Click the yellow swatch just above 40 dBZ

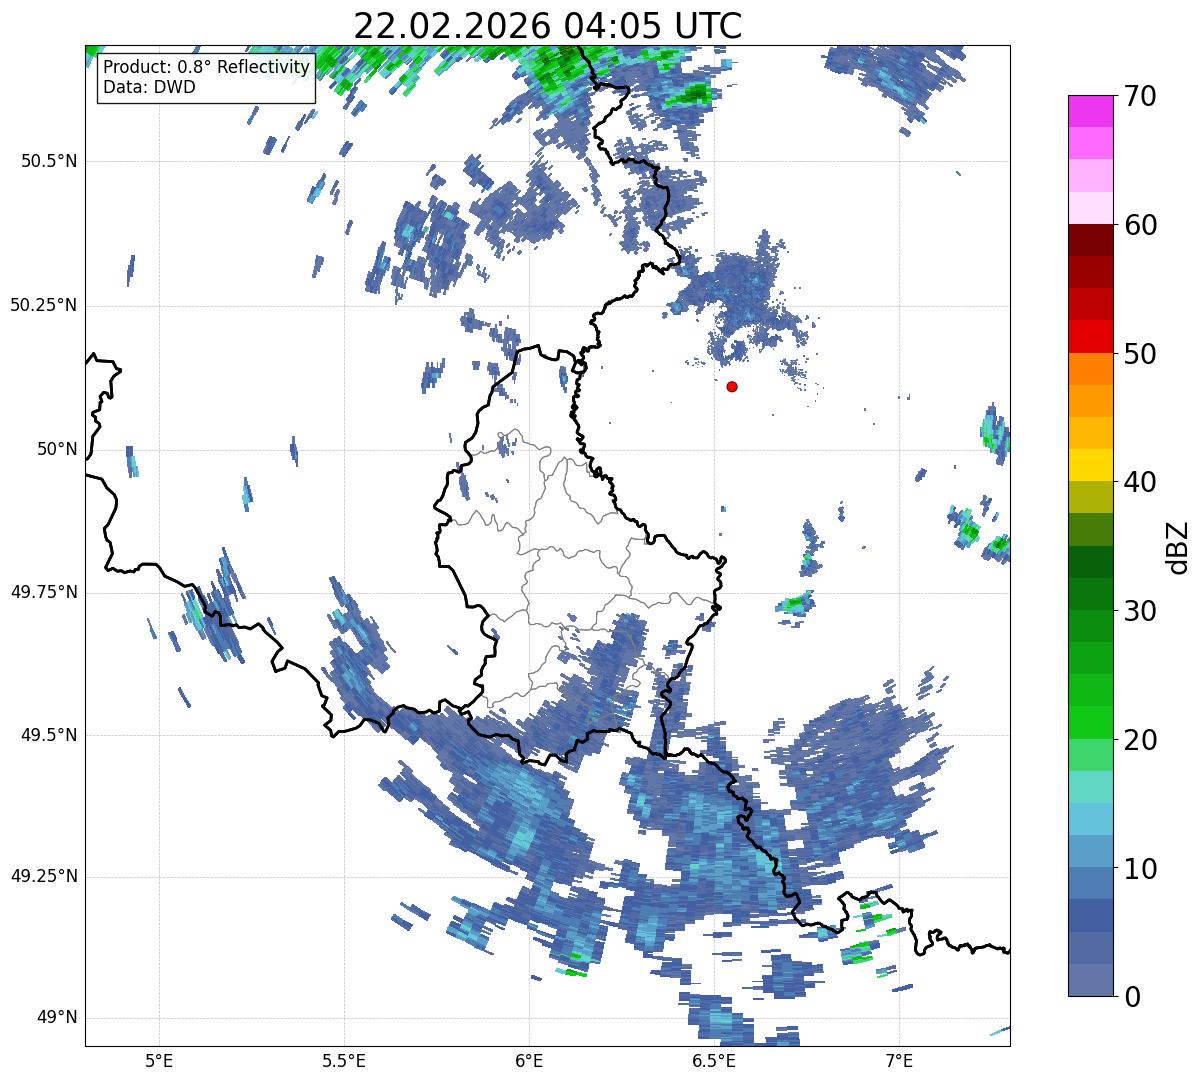pos(1091,465)
